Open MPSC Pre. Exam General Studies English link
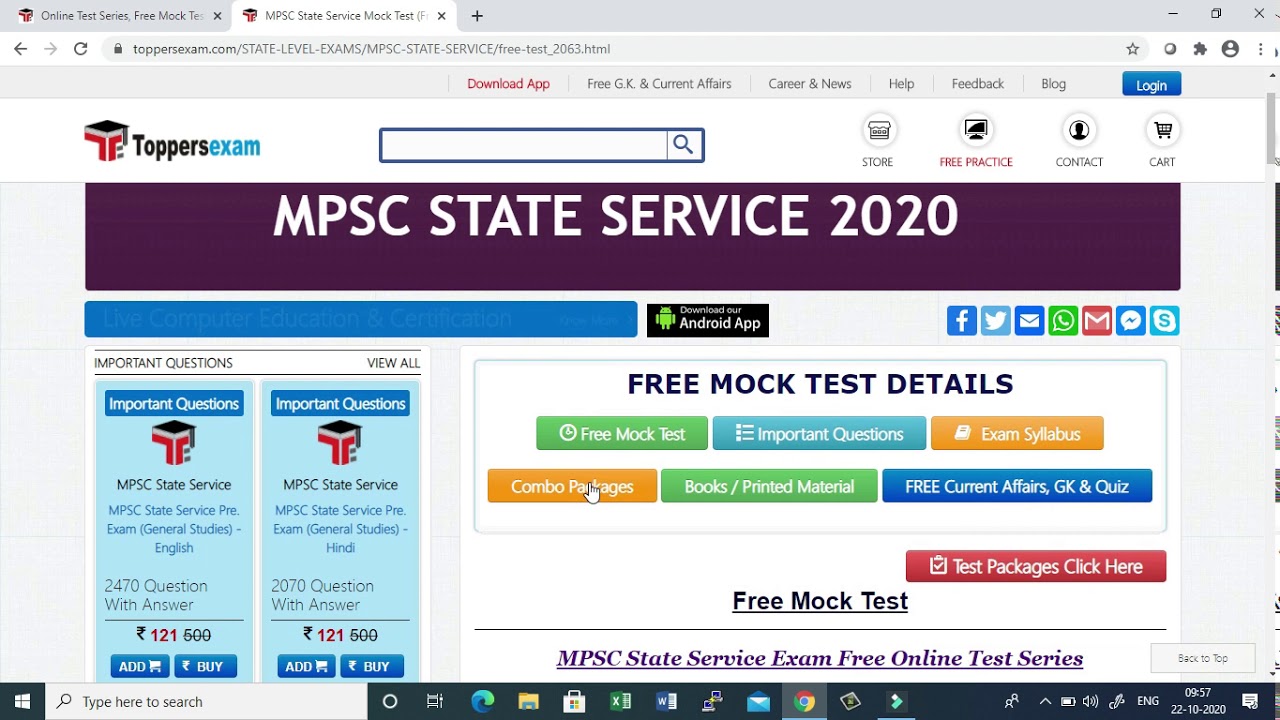Viewport: 1280px width, 720px height. 174,529
